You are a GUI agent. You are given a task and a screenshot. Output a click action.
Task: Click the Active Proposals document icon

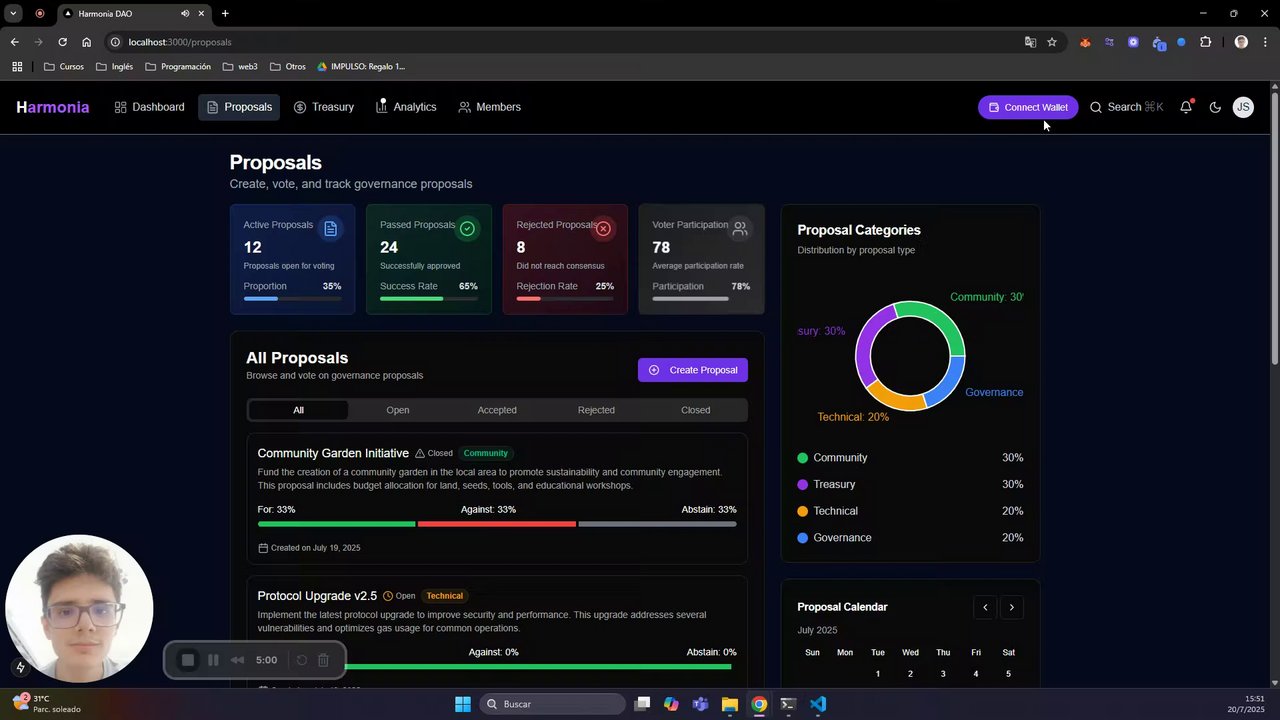tap(330, 229)
